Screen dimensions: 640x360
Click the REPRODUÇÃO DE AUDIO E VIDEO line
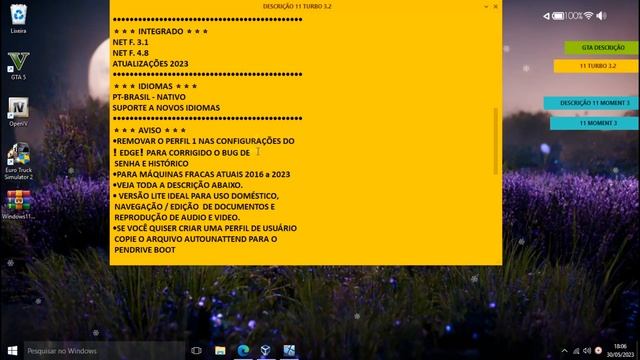[177, 217]
